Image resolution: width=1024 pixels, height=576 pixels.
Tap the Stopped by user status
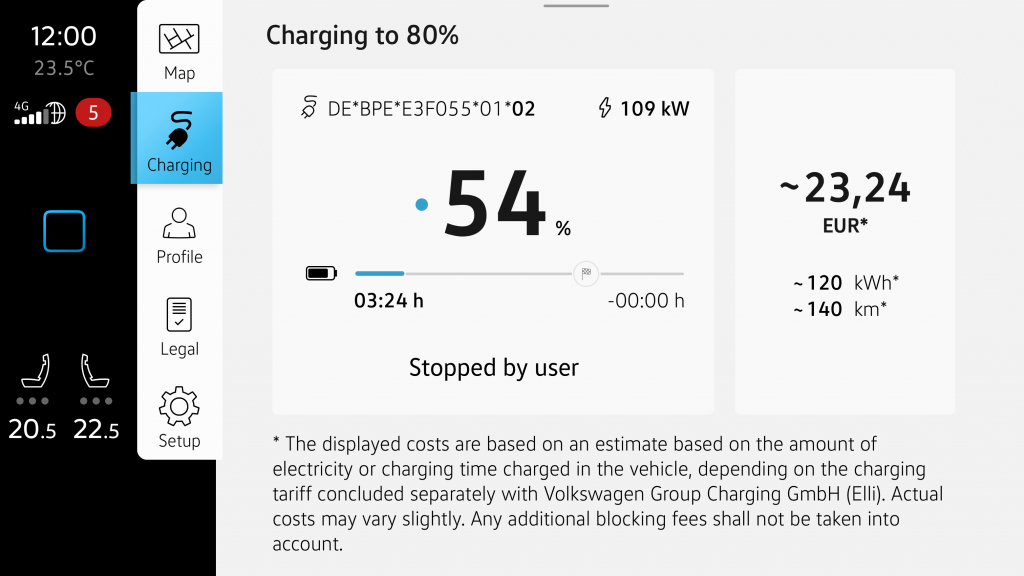point(494,368)
